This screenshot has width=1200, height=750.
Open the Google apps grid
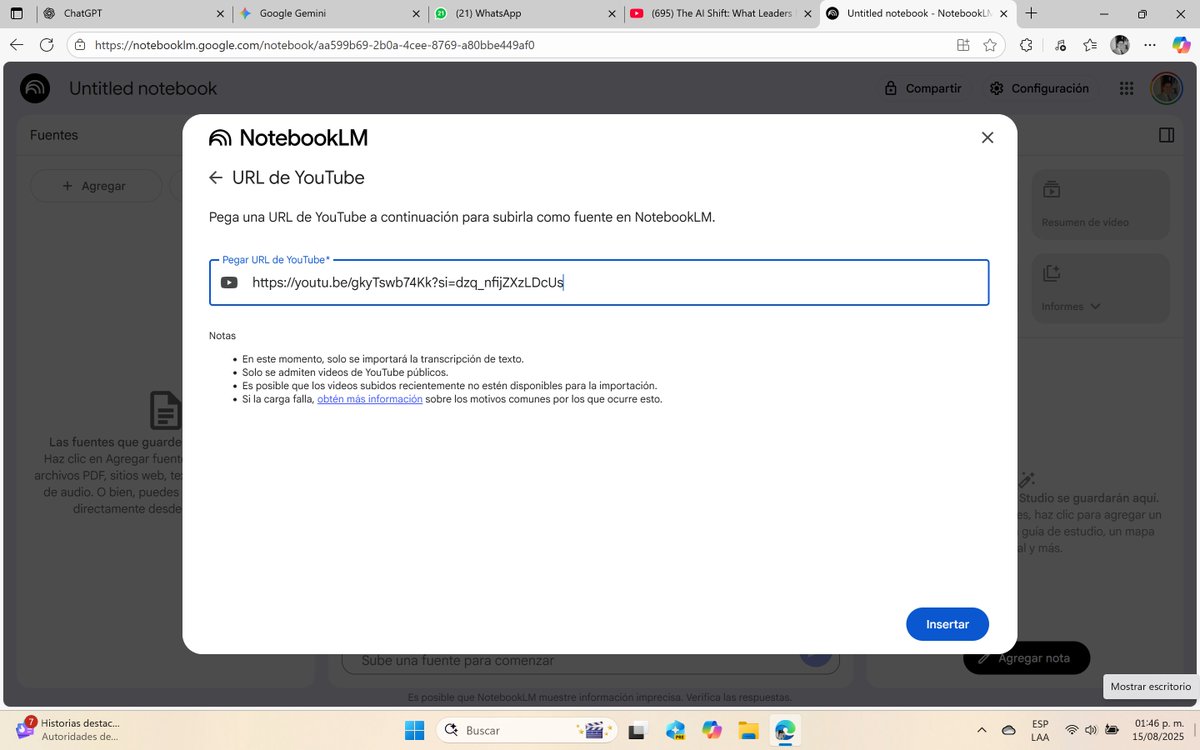point(1127,88)
